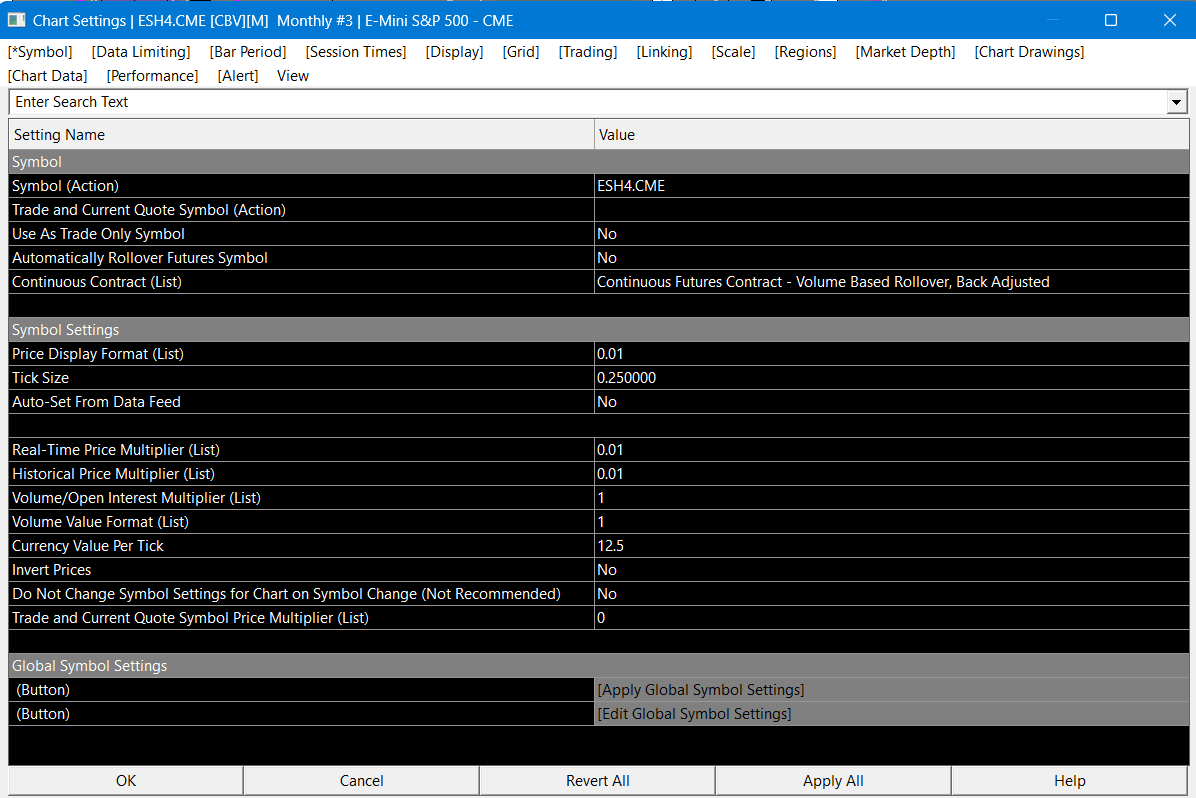Open the [Performance] tab

click(153, 76)
